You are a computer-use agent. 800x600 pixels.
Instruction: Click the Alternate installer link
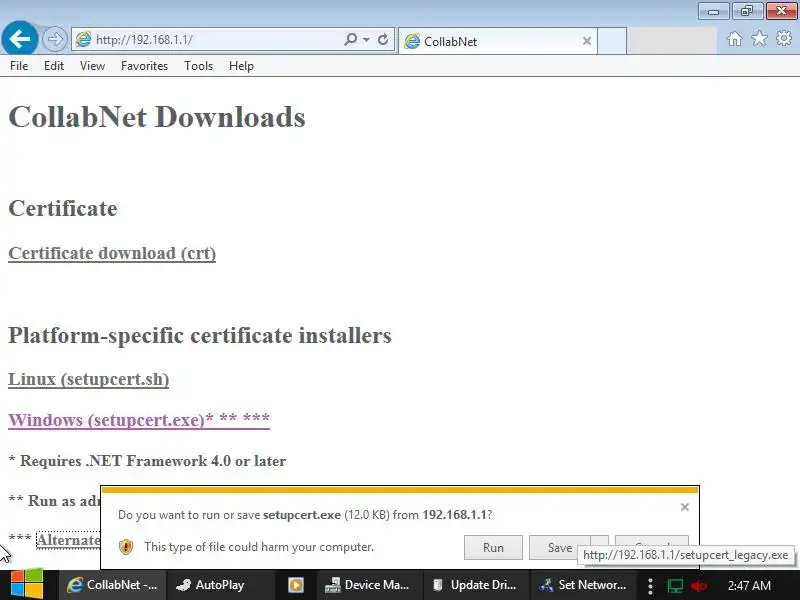coord(68,540)
